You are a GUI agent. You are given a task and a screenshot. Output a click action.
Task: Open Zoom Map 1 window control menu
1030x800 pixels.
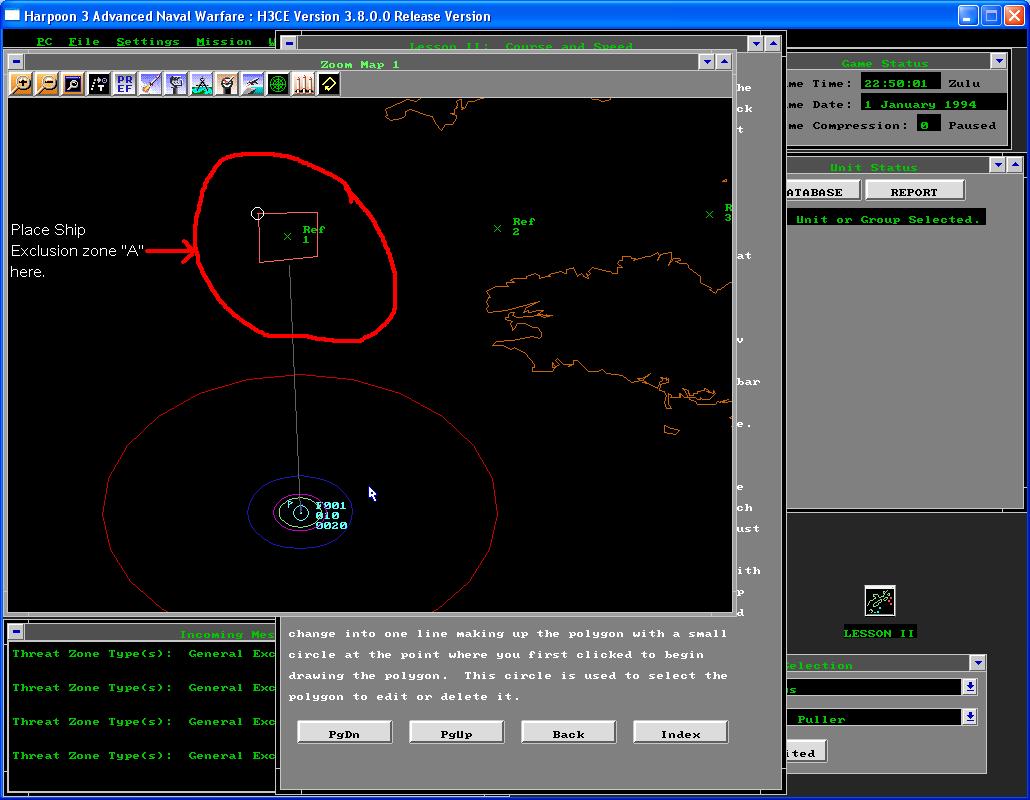pyautogui.click(x=16, y=62)
